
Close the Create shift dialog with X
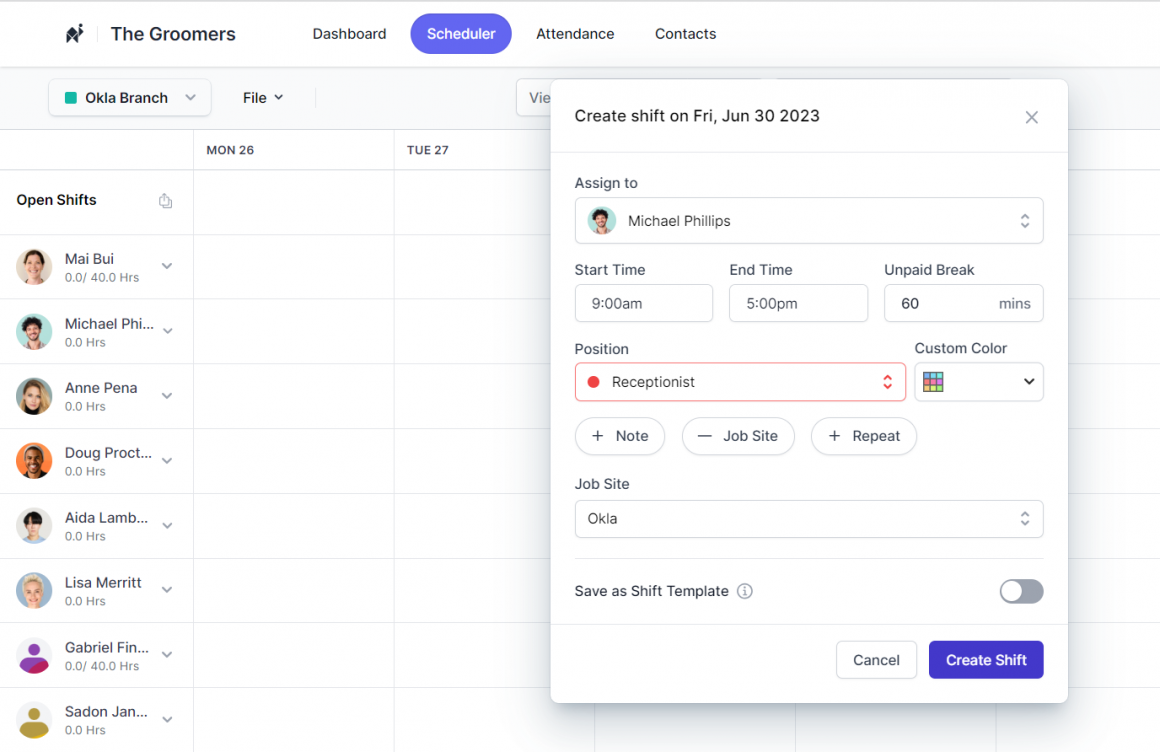pos(1031,117)
